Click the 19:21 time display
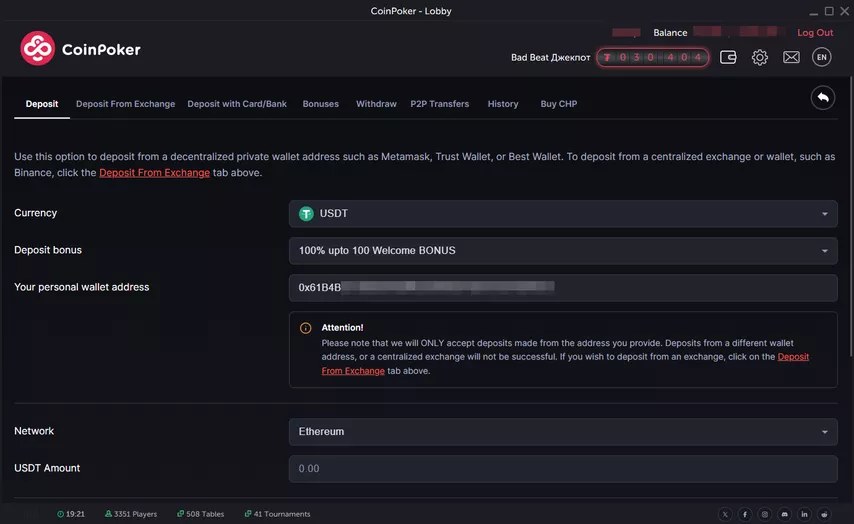This screenshot has width=854, height=524. pyautogui.click(x=75, y=514)
